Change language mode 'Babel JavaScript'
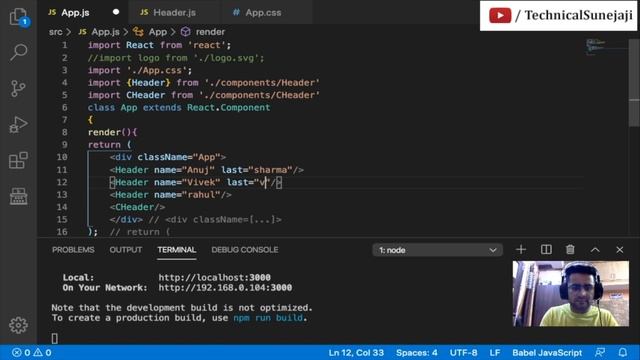This screenshot has width=640, height=360. click(547, 352)
